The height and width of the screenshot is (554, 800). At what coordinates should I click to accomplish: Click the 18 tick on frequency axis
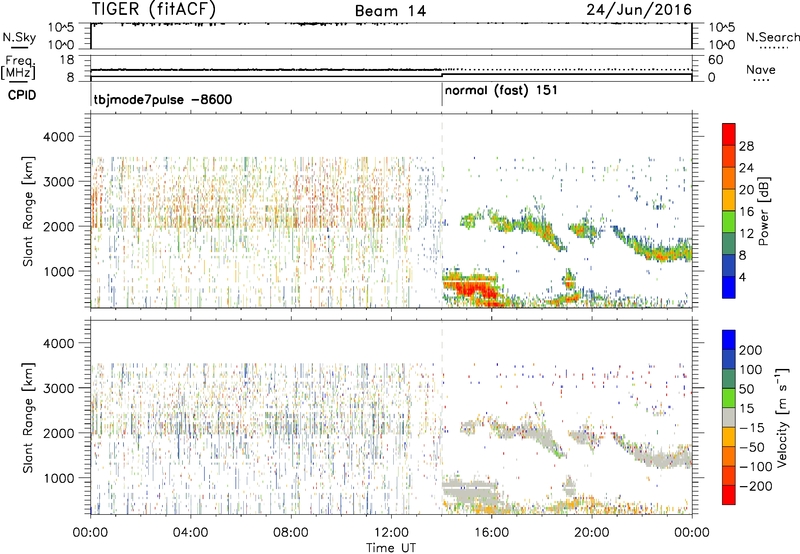[67, 60]
